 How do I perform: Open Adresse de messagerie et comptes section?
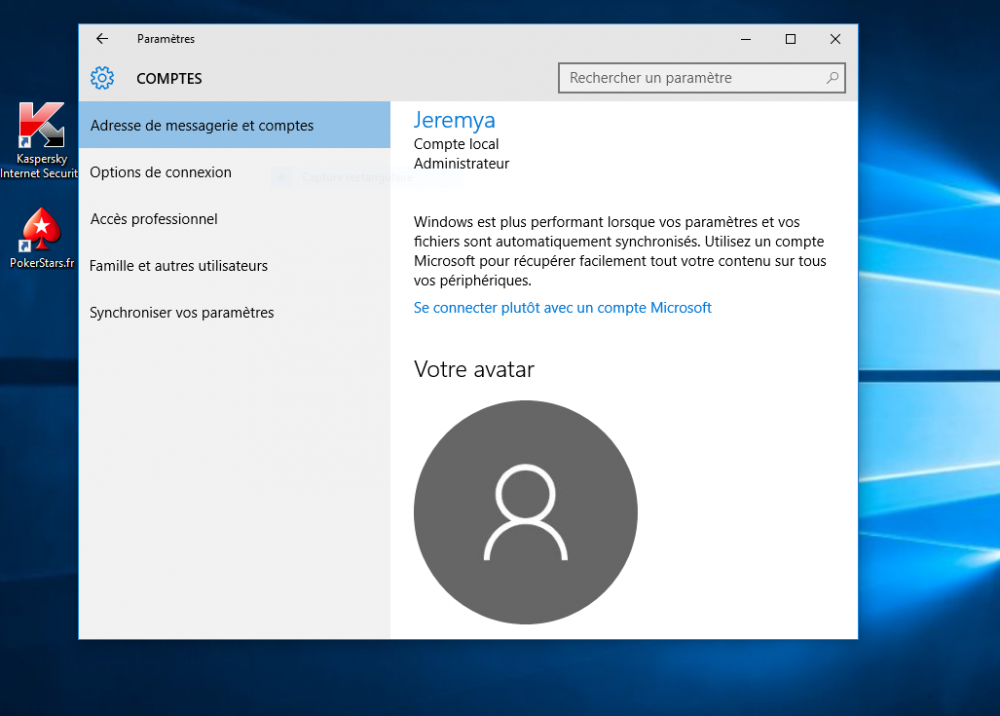tap(202, 126)
